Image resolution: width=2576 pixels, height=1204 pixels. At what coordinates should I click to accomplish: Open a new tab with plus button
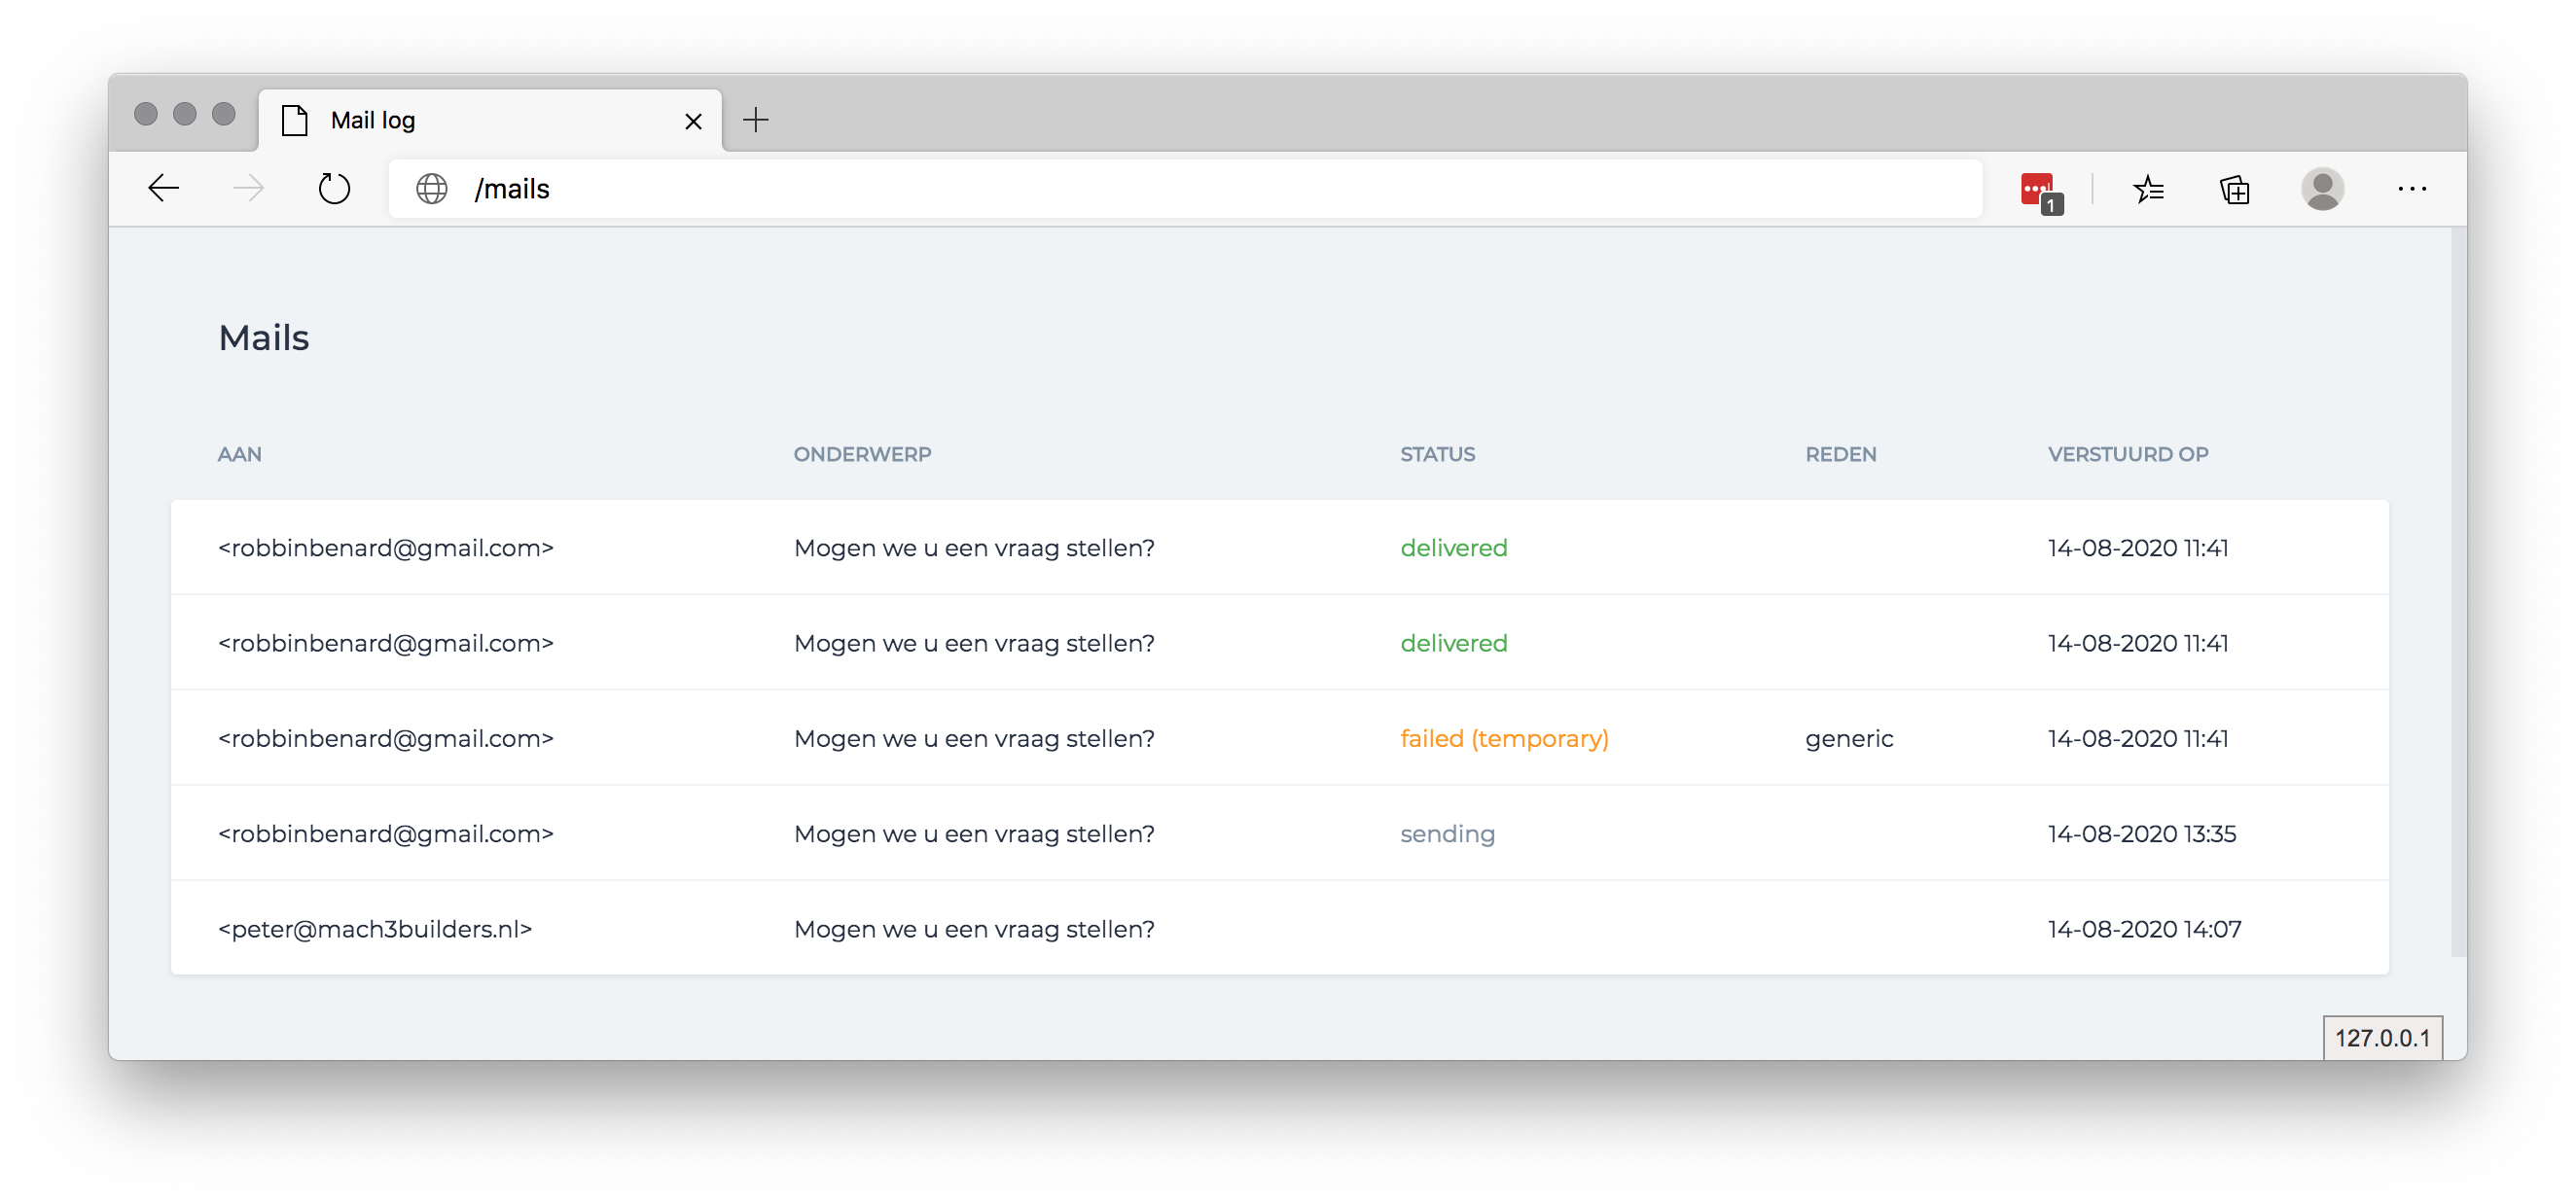756,121
